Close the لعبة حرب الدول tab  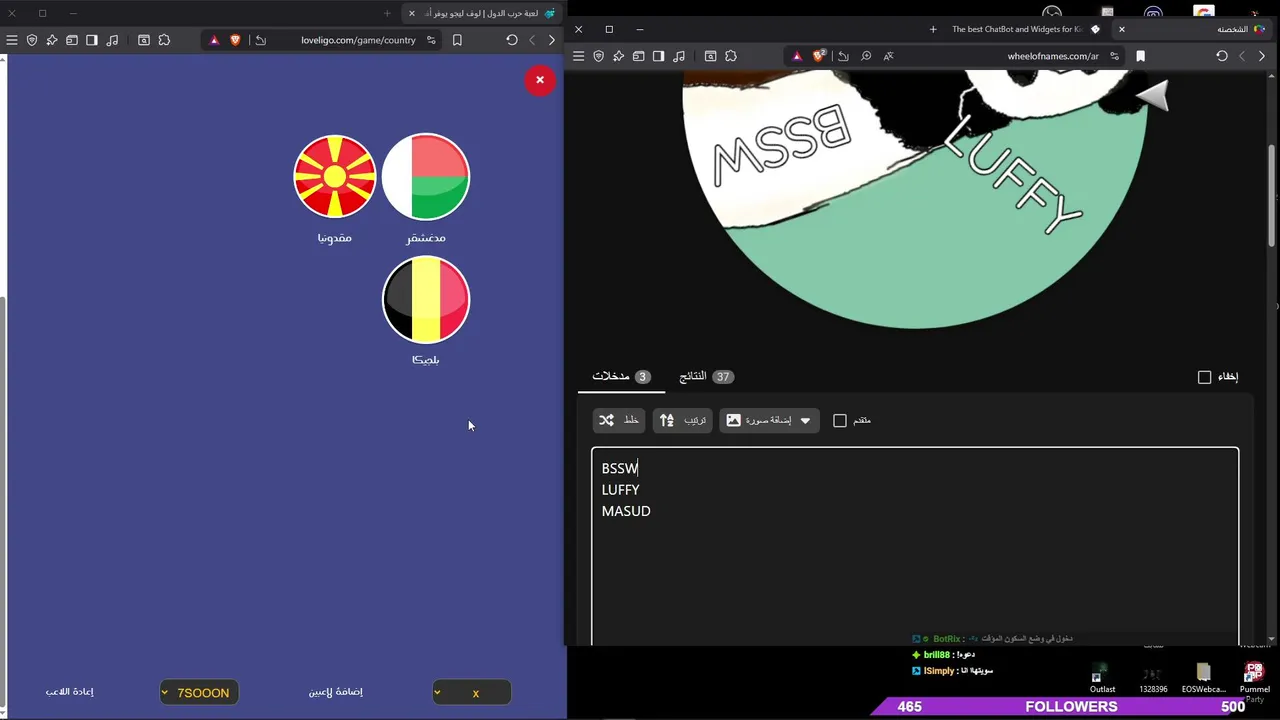[411, 13]
